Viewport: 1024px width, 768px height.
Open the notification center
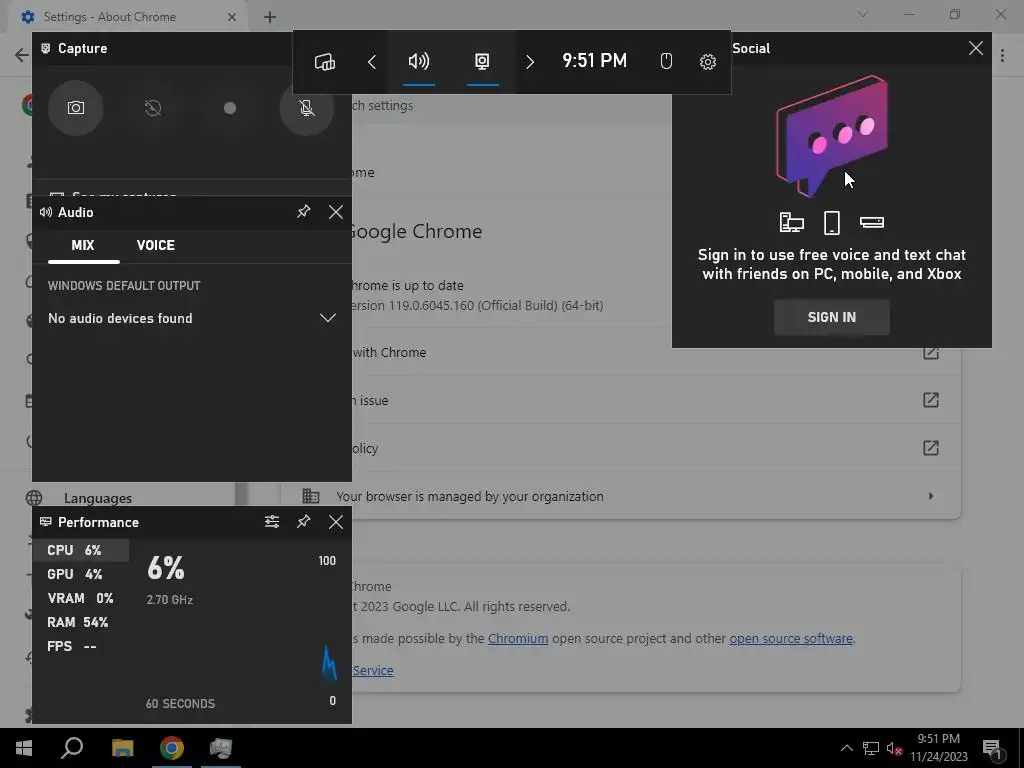click(993, 748)
